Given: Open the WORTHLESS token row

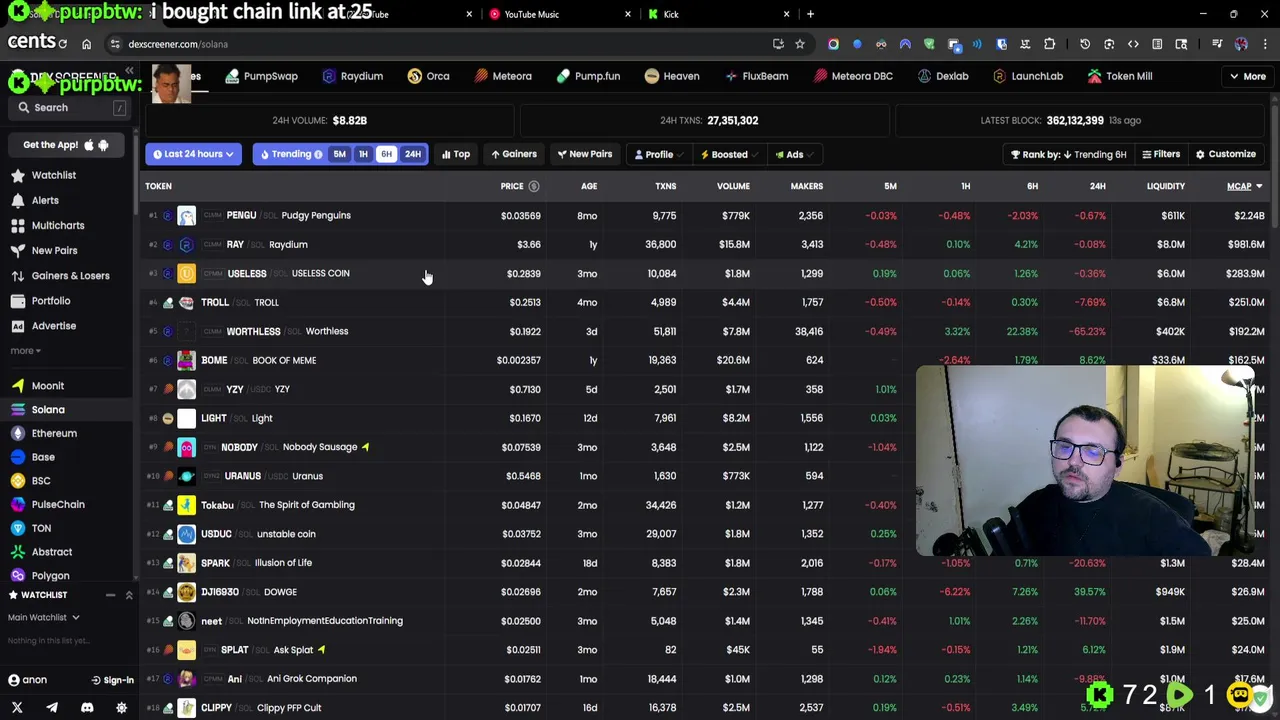Looking at the screenshot, I should pos(706,331).
